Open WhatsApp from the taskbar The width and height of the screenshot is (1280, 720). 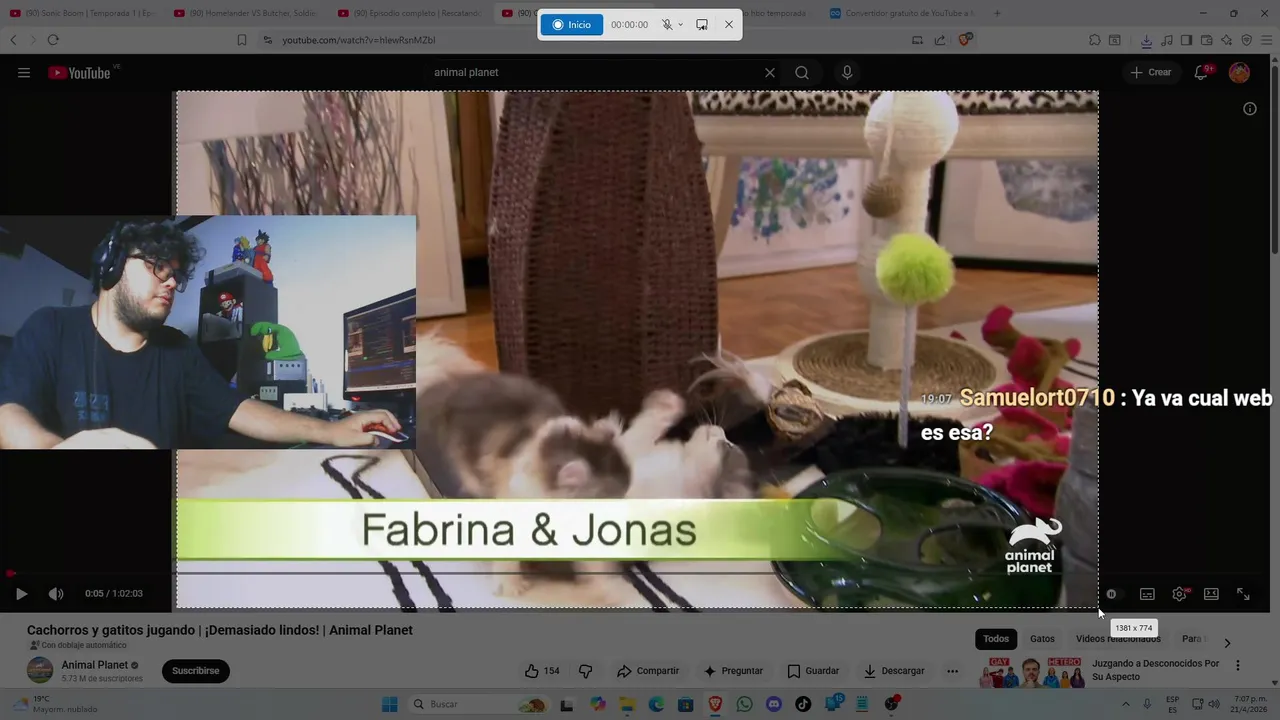(744, 704)
